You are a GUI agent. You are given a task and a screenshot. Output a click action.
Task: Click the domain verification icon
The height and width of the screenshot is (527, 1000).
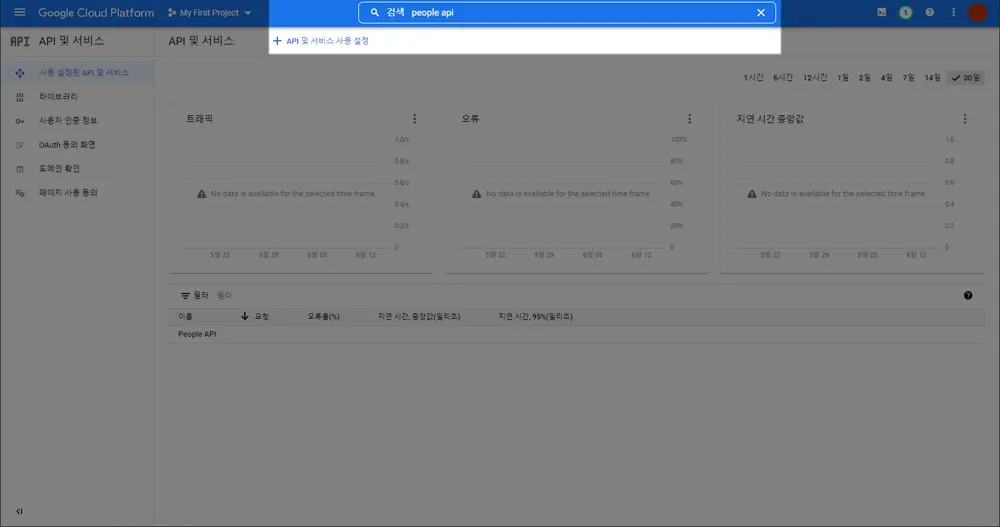[20, 169]
